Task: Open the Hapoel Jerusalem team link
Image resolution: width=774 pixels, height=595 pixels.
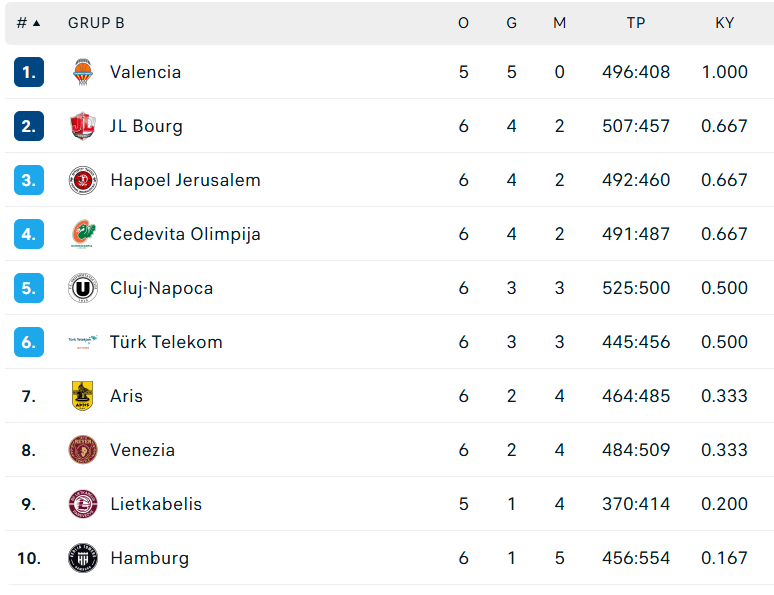Action: (185, 180)
